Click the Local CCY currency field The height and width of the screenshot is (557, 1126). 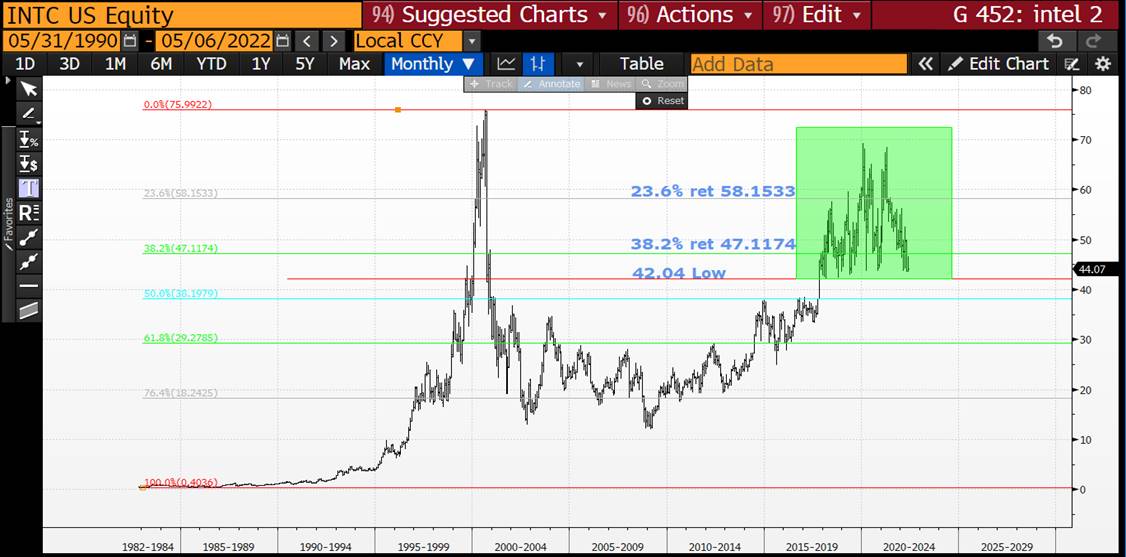408,41
